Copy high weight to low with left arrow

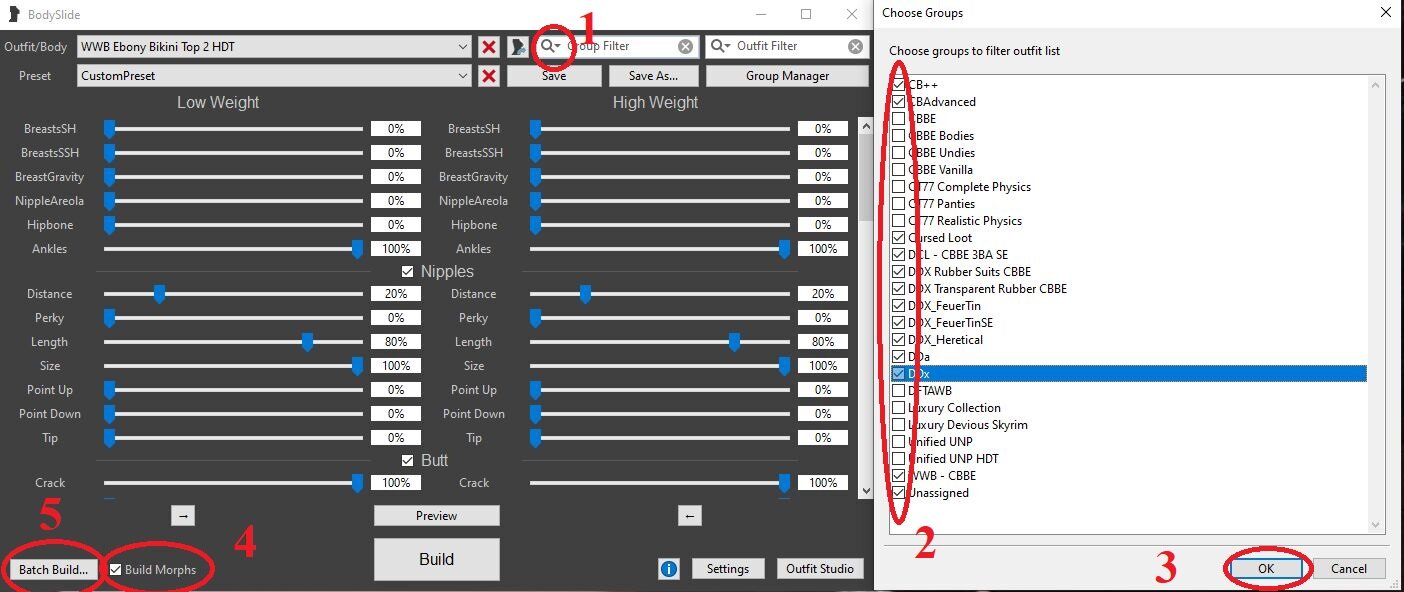tap(689, 516)
